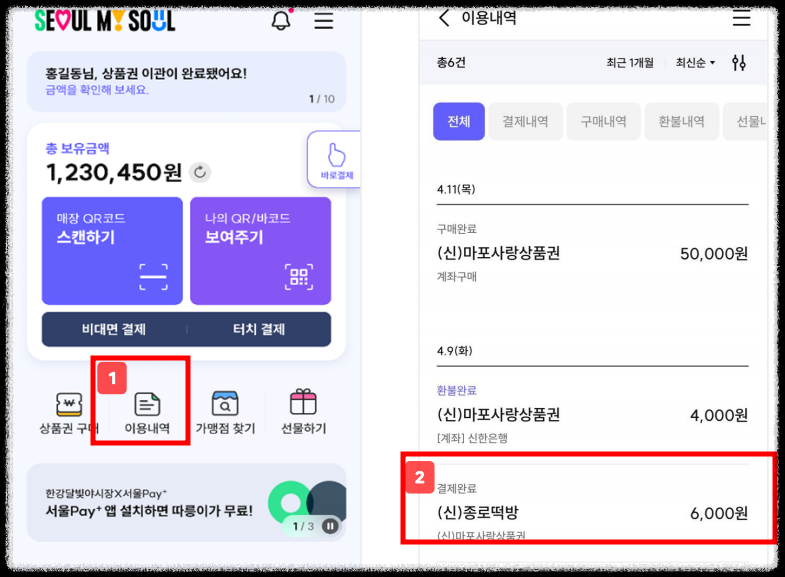Tap 매장 QR코드 스캔하기 card
The height and width of the screenshot is (577, 785).
pyautogui.click(x=112, y=251)
